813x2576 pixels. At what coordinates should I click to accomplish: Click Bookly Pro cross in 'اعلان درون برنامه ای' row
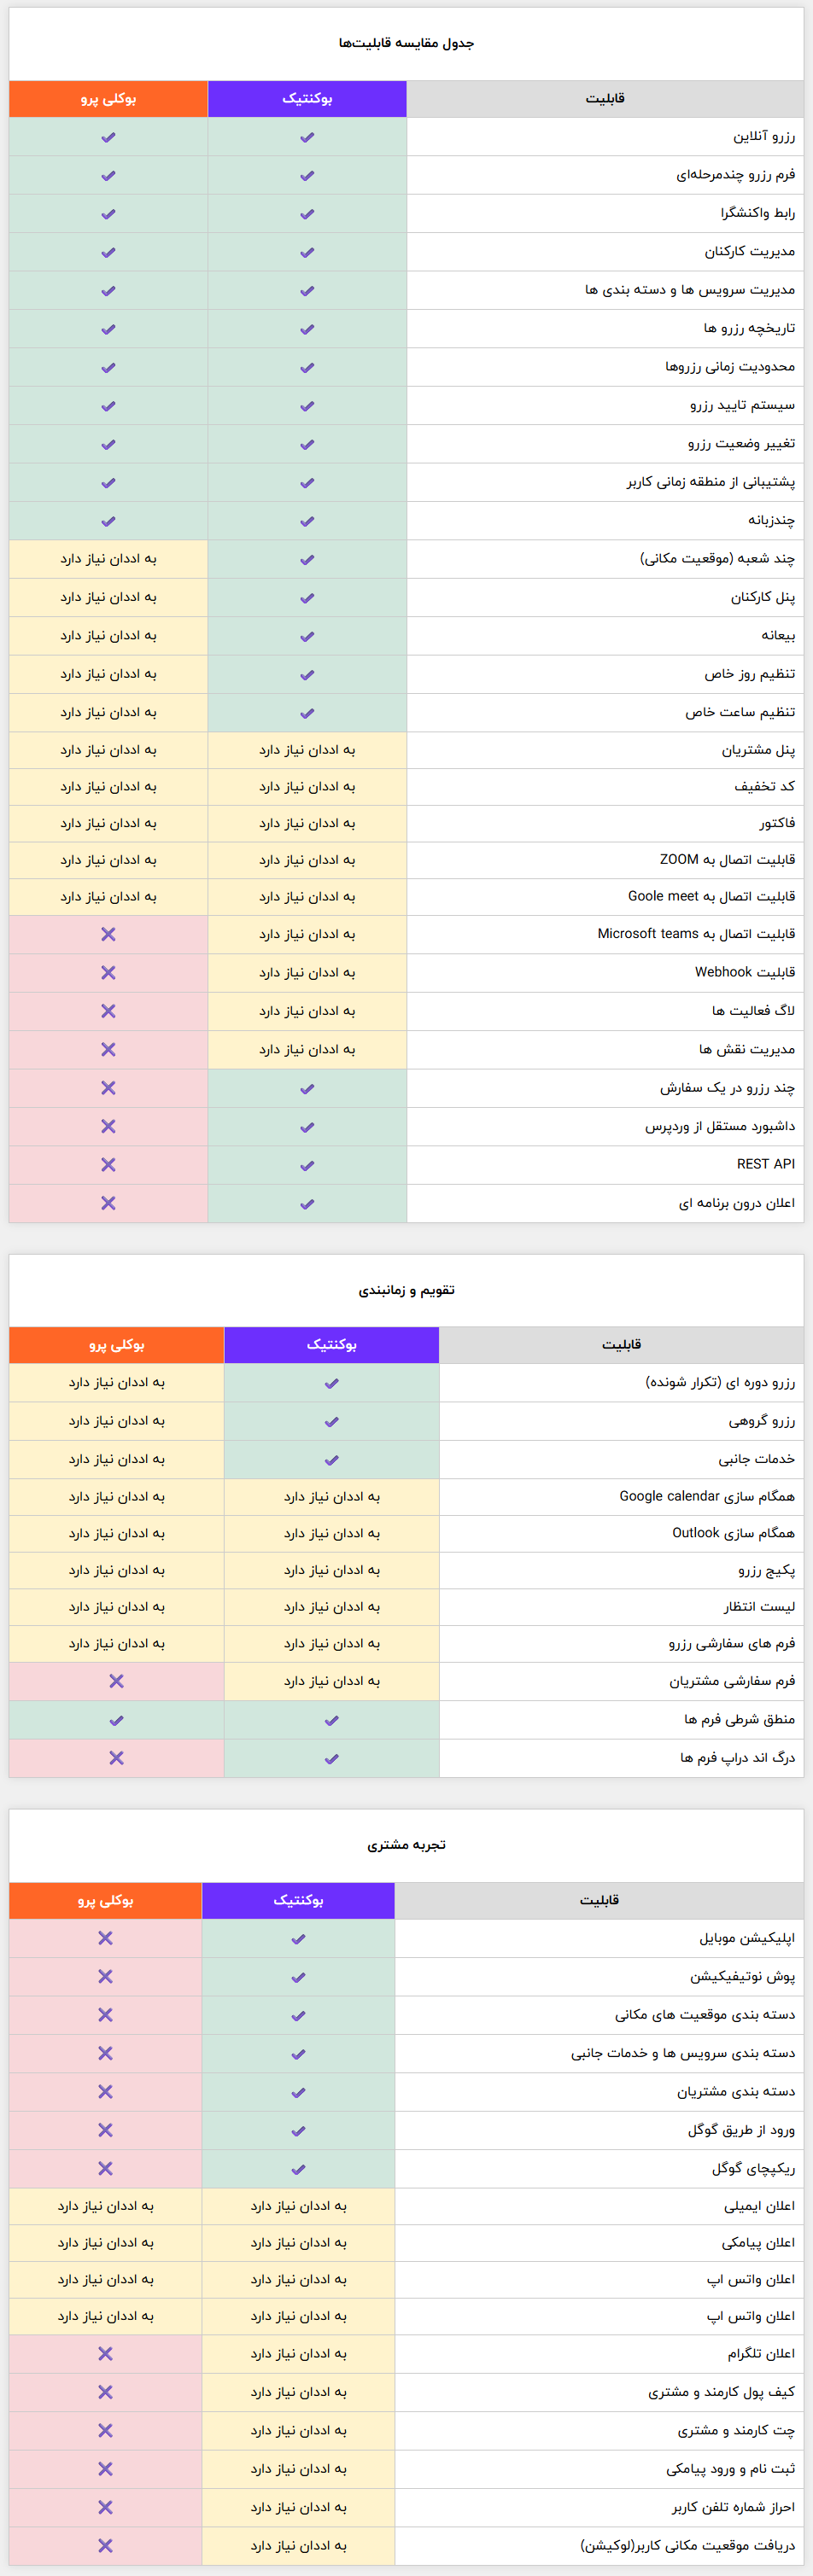tap(108, 1203)
